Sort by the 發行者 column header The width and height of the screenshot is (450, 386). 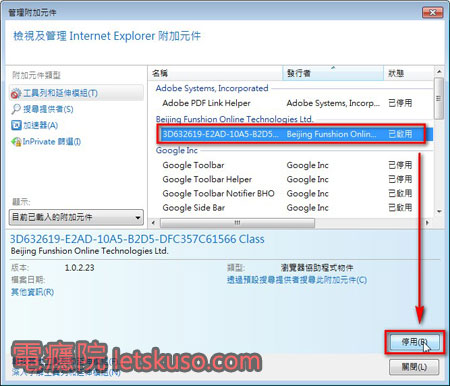[333, 73]
